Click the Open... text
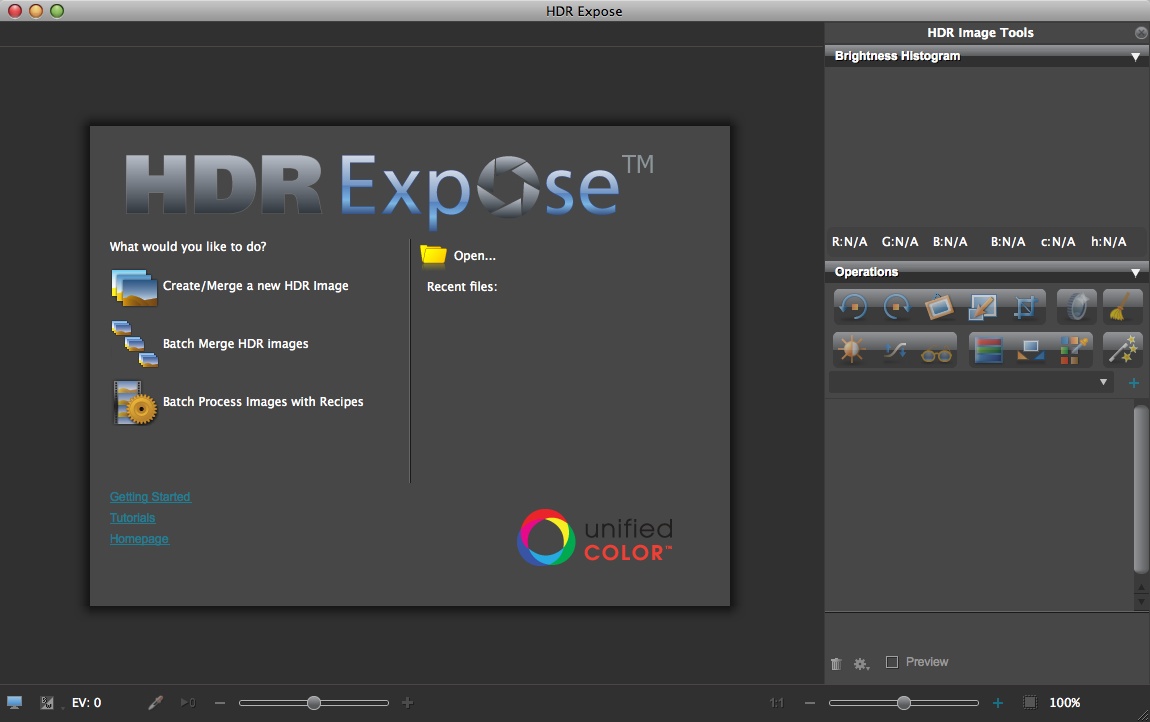 tap(475, 255)
